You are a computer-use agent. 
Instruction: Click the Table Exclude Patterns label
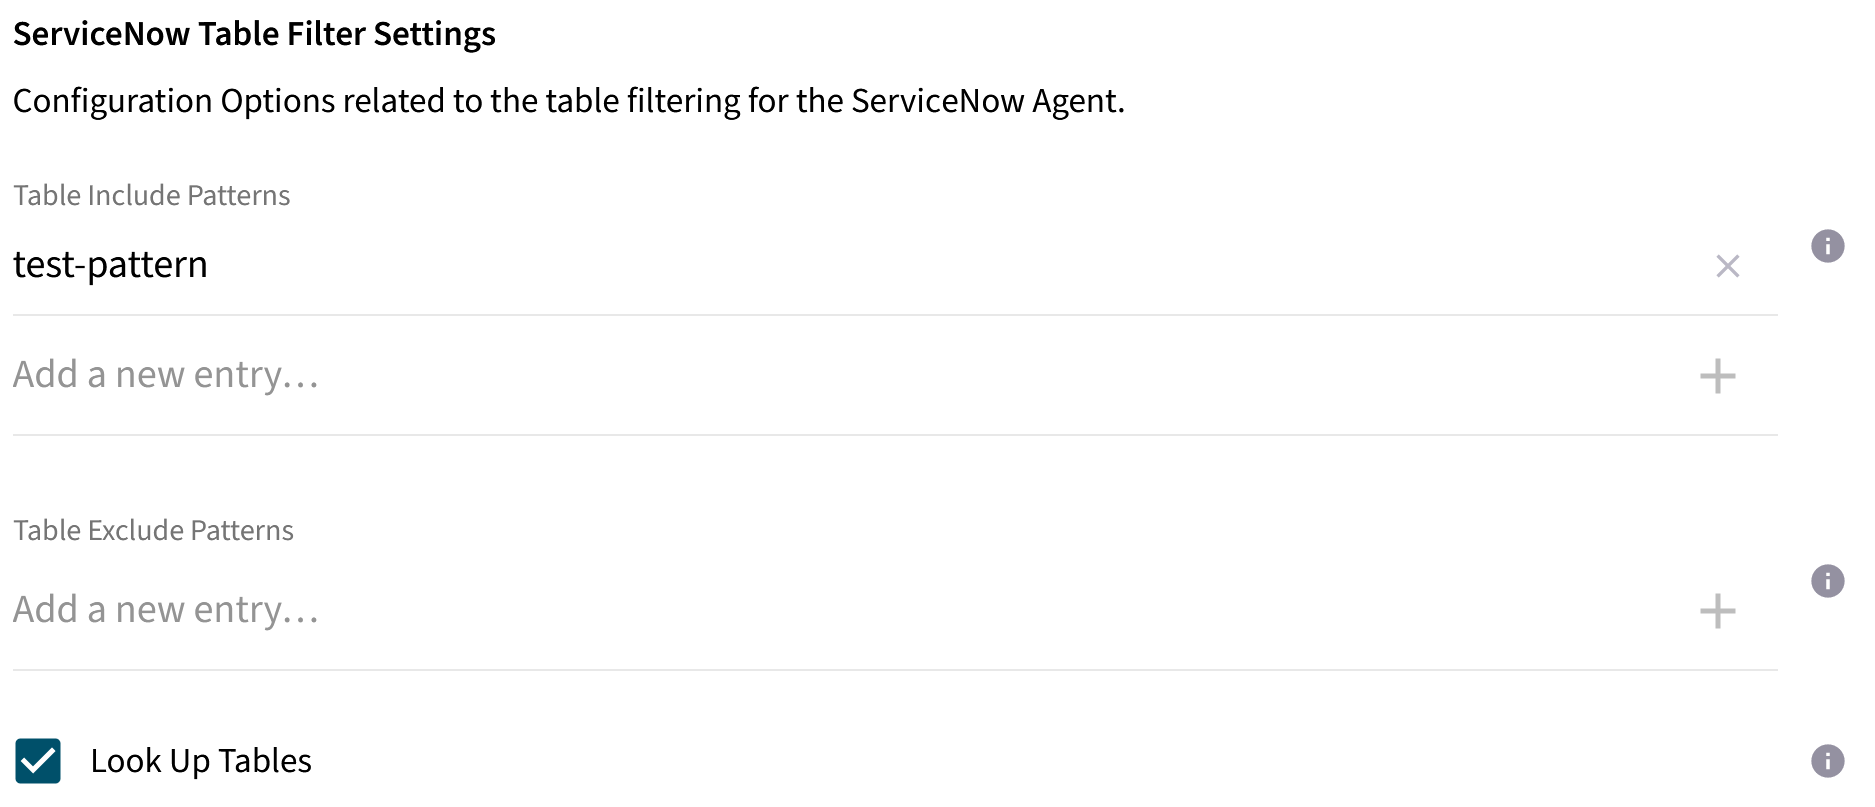(153, 530)
